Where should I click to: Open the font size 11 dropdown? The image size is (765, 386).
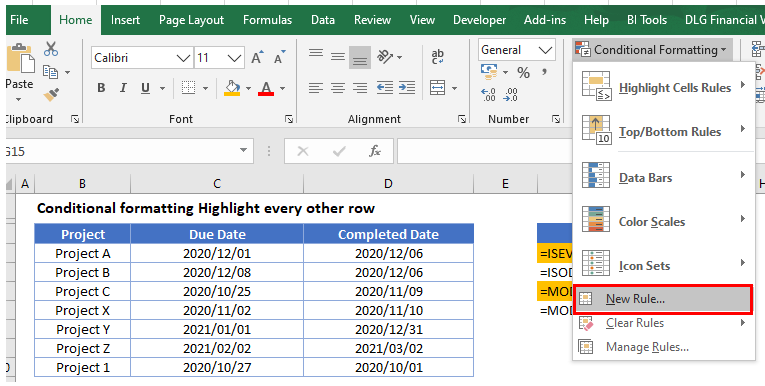pyautogui.click(x=235, y=58)
